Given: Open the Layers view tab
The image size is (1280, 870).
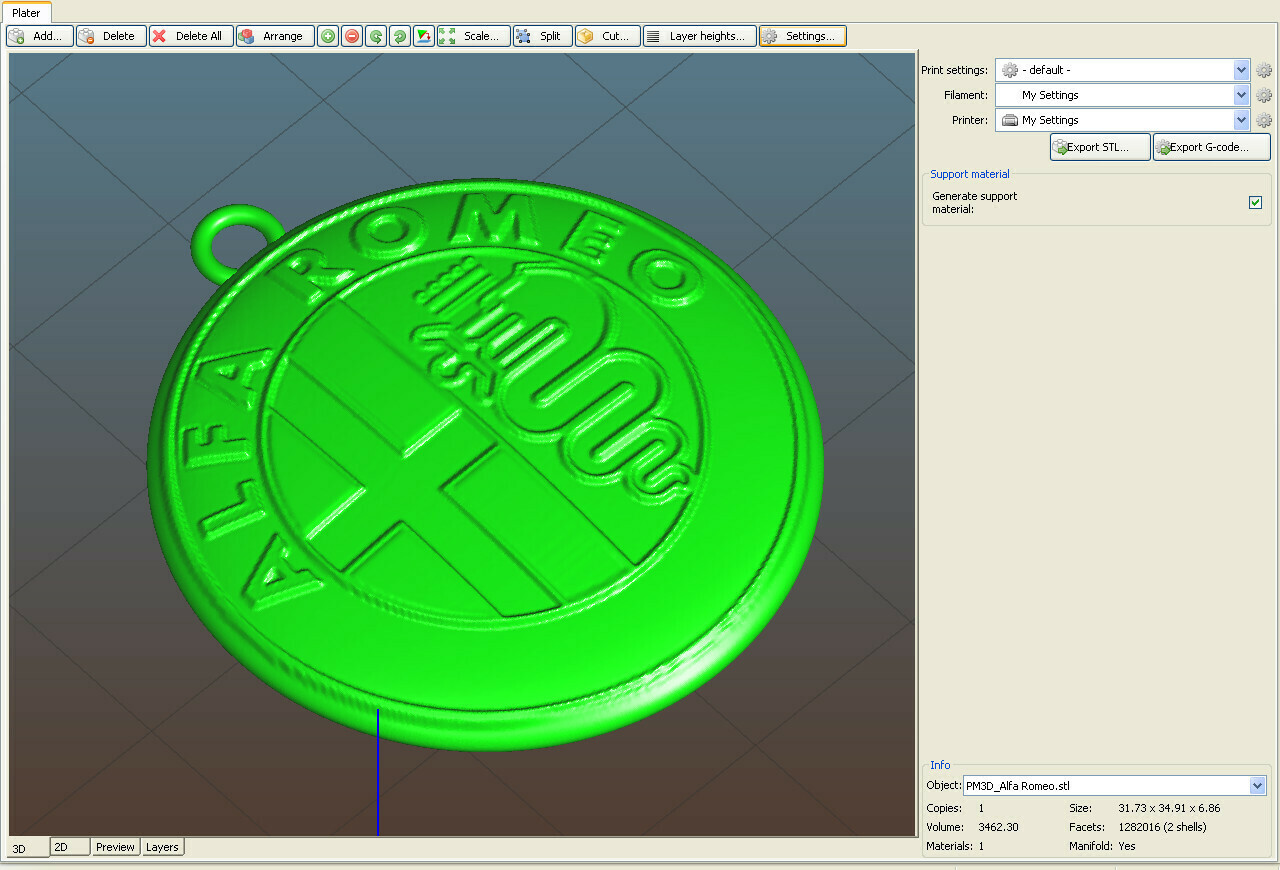Looking at the screenshot, I should coord(162,847).
